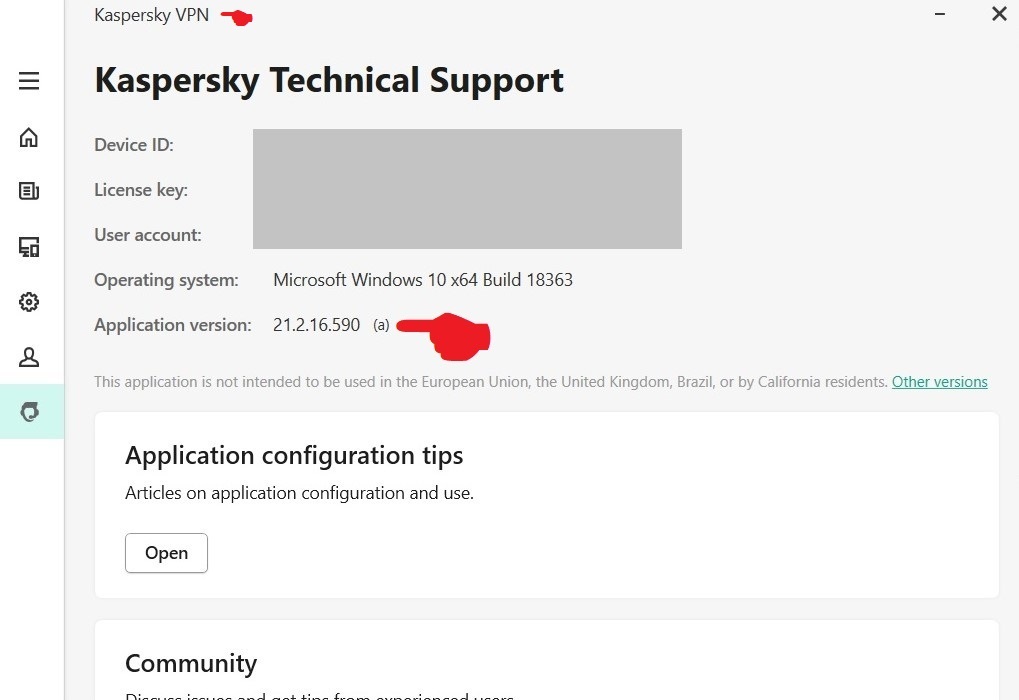The height and width of the screenshot is (700, 1019).
Task: Close the Kaspersky VPN window
Action: (1000, 14)
